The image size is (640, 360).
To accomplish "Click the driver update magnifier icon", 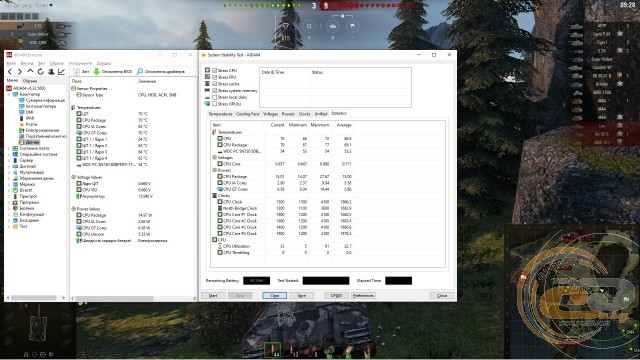I will coord(140,71).
